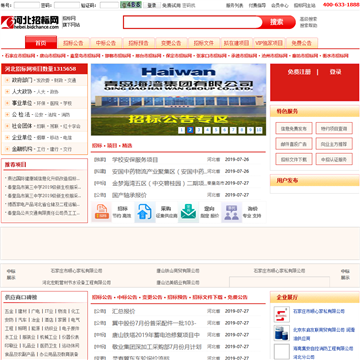Image resolution: width=360 pixels, height=360 pixels.
Task: Open the 政府部门 category link
Action: [x=22, y=80]
